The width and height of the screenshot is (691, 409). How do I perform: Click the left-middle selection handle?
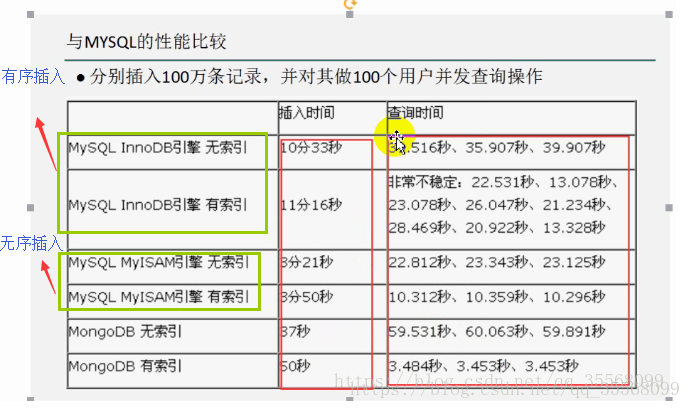[x=30, y=208]
